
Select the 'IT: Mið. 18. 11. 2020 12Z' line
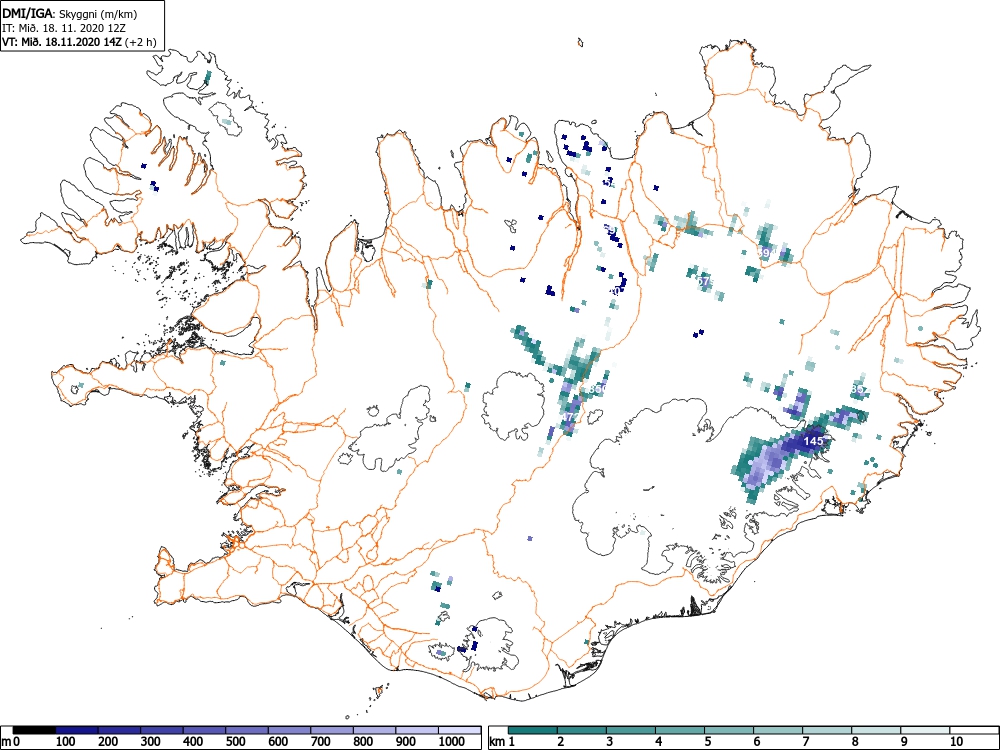(62, 28)
